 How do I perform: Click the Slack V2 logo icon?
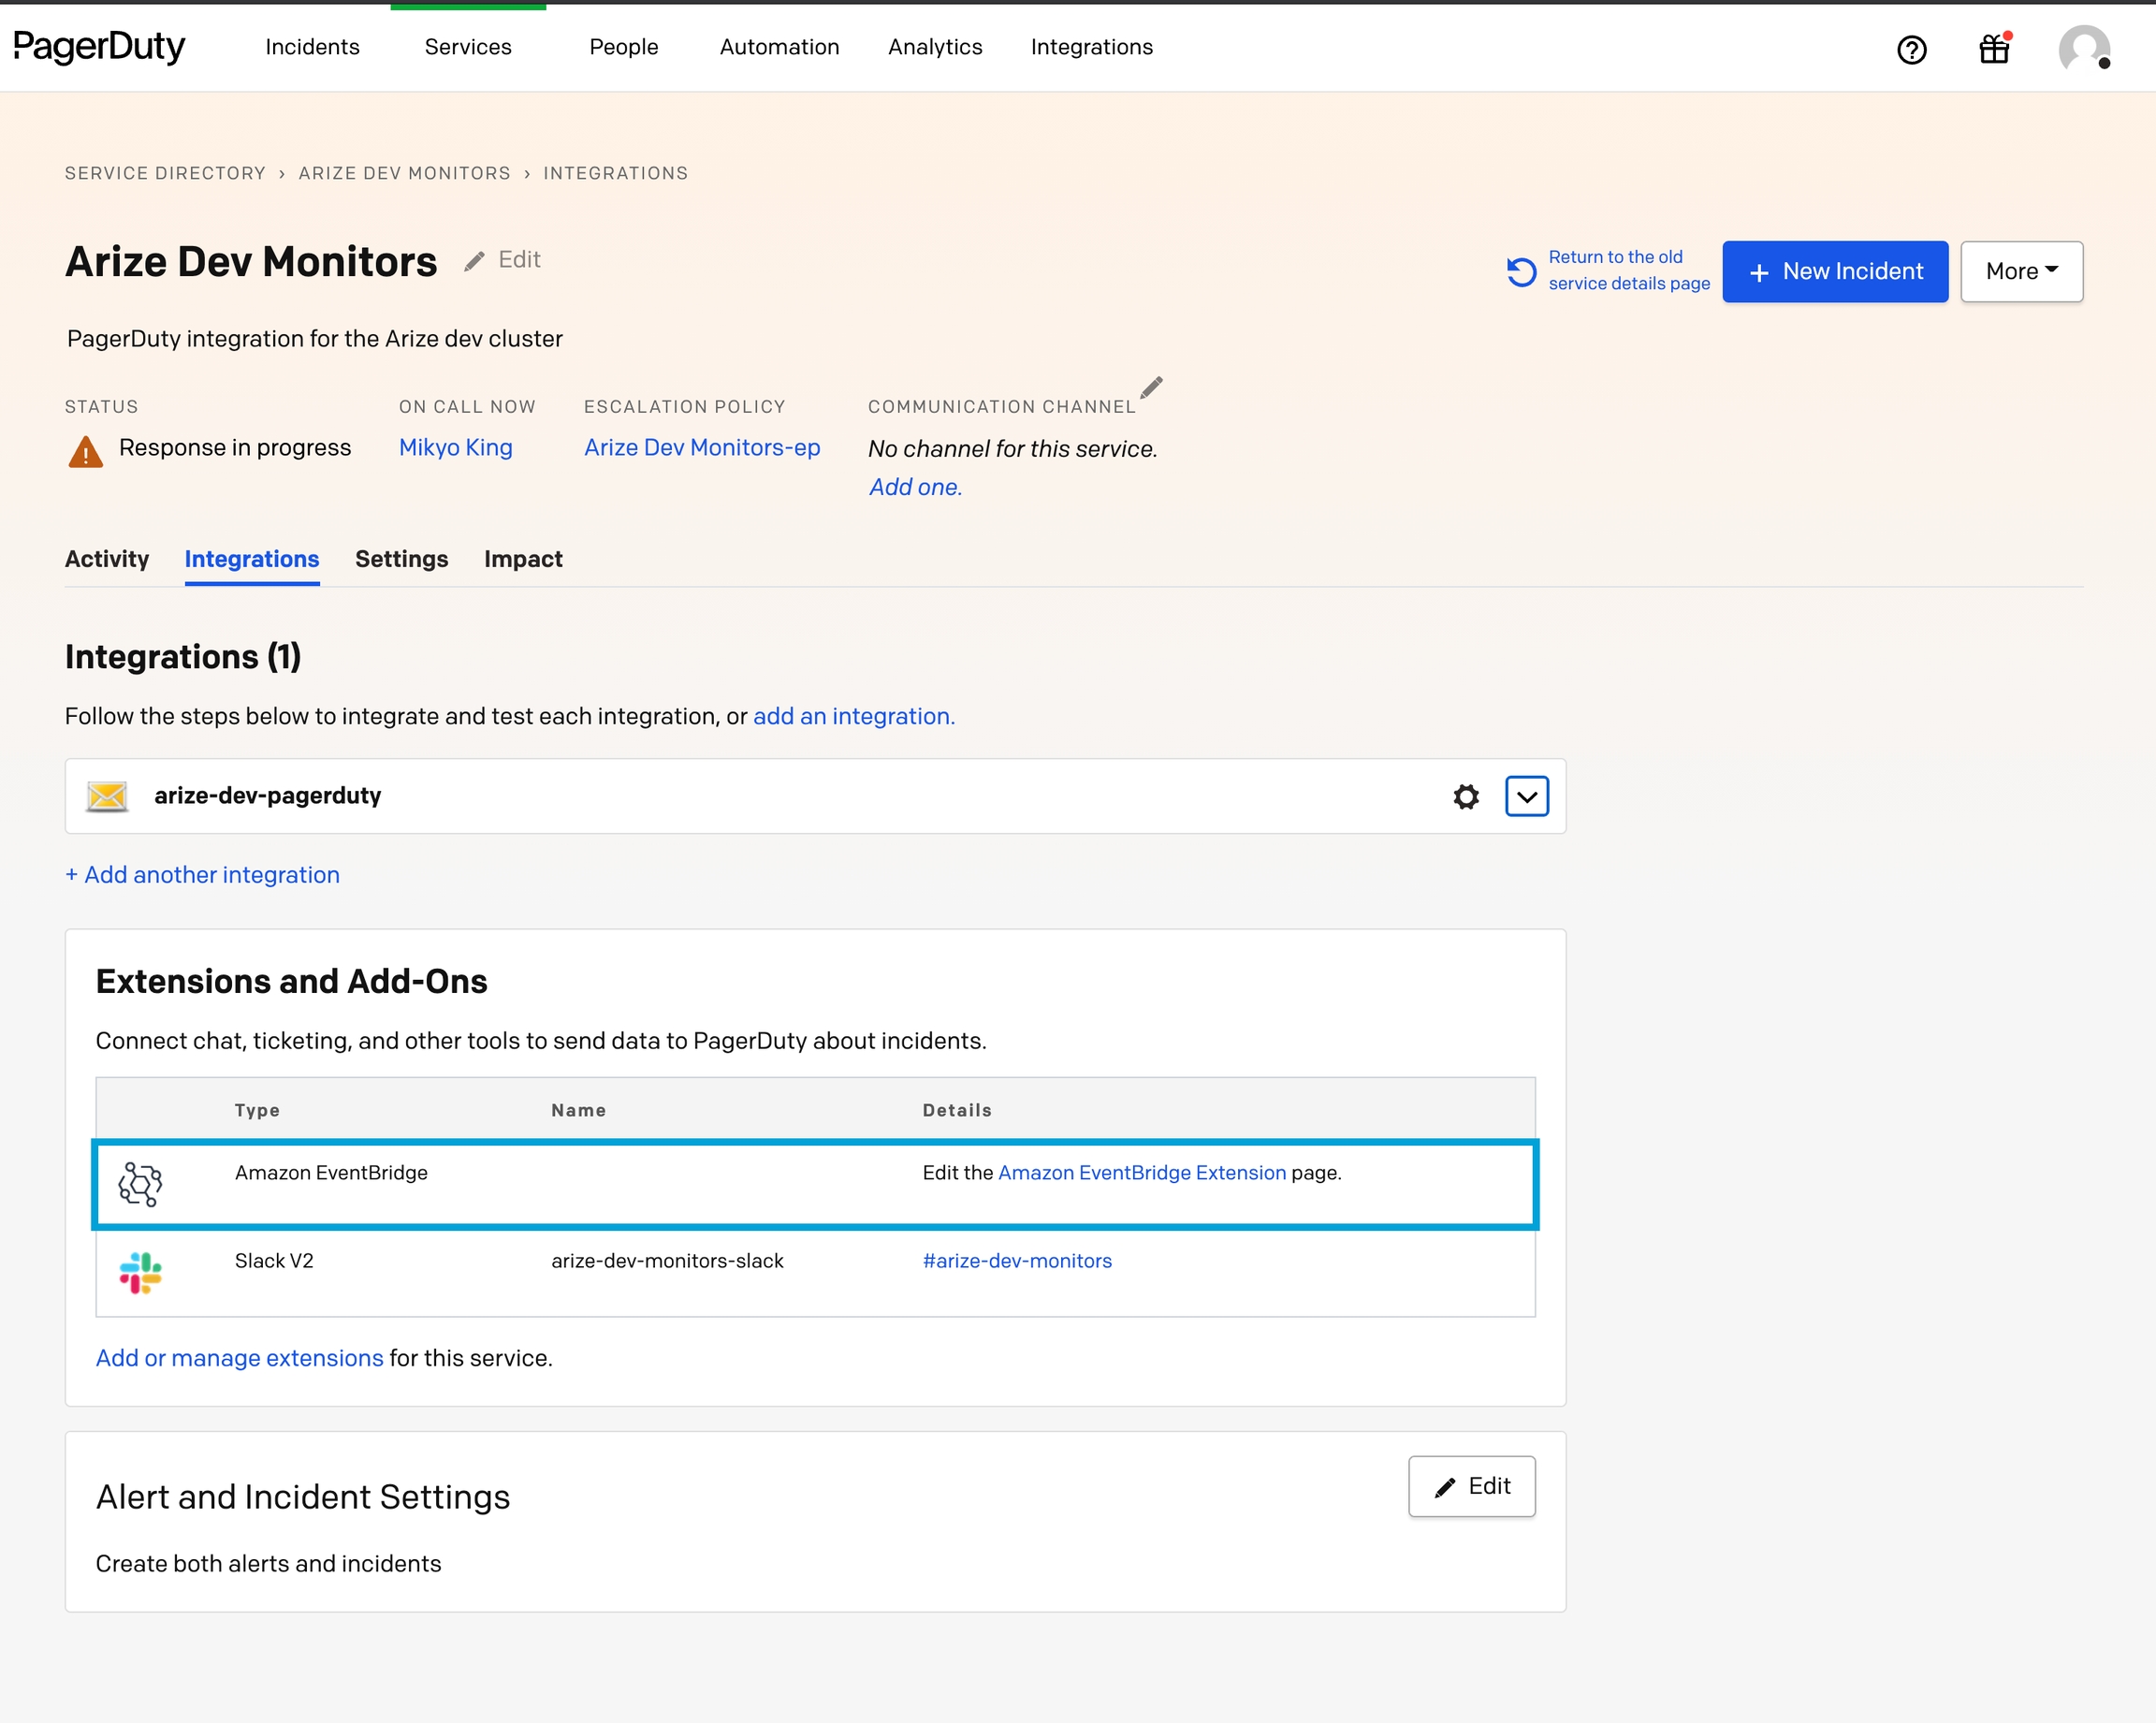pos(140,1272)
